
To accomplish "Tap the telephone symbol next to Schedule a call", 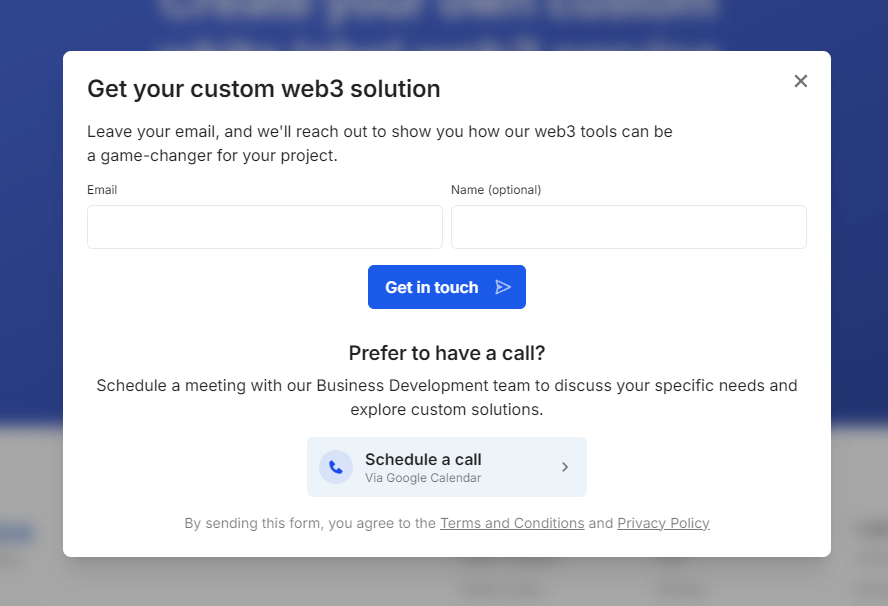I will coord(335,467).
